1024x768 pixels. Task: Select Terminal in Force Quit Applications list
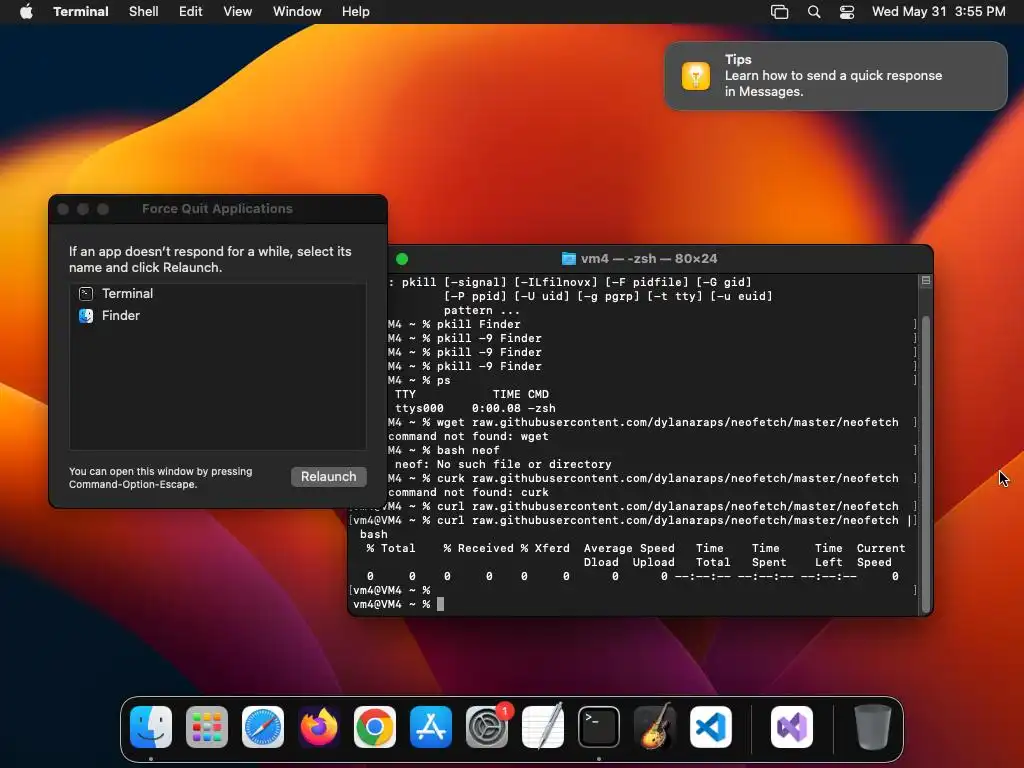pos(217,294)
